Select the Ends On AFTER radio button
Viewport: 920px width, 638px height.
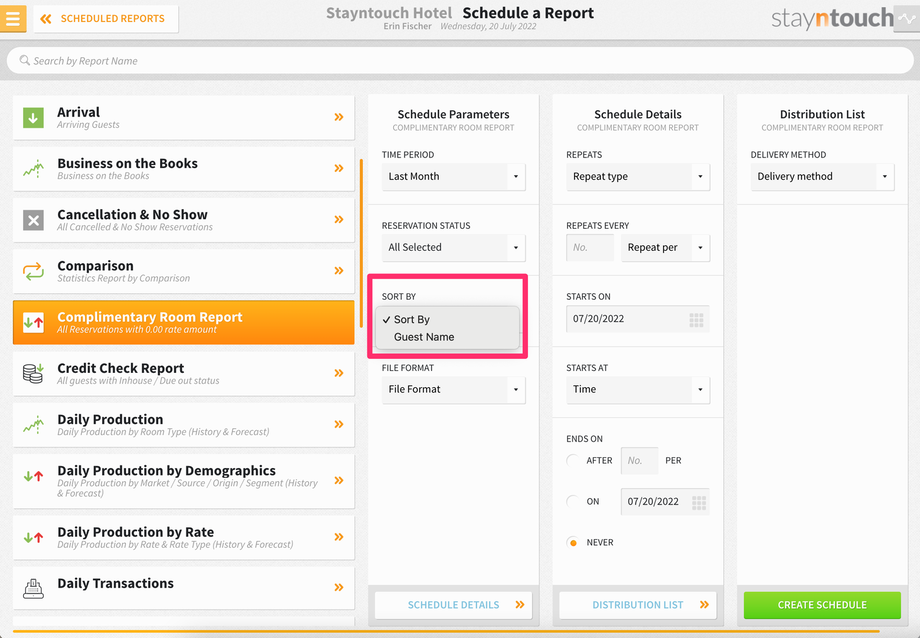[x=573, y=461]
